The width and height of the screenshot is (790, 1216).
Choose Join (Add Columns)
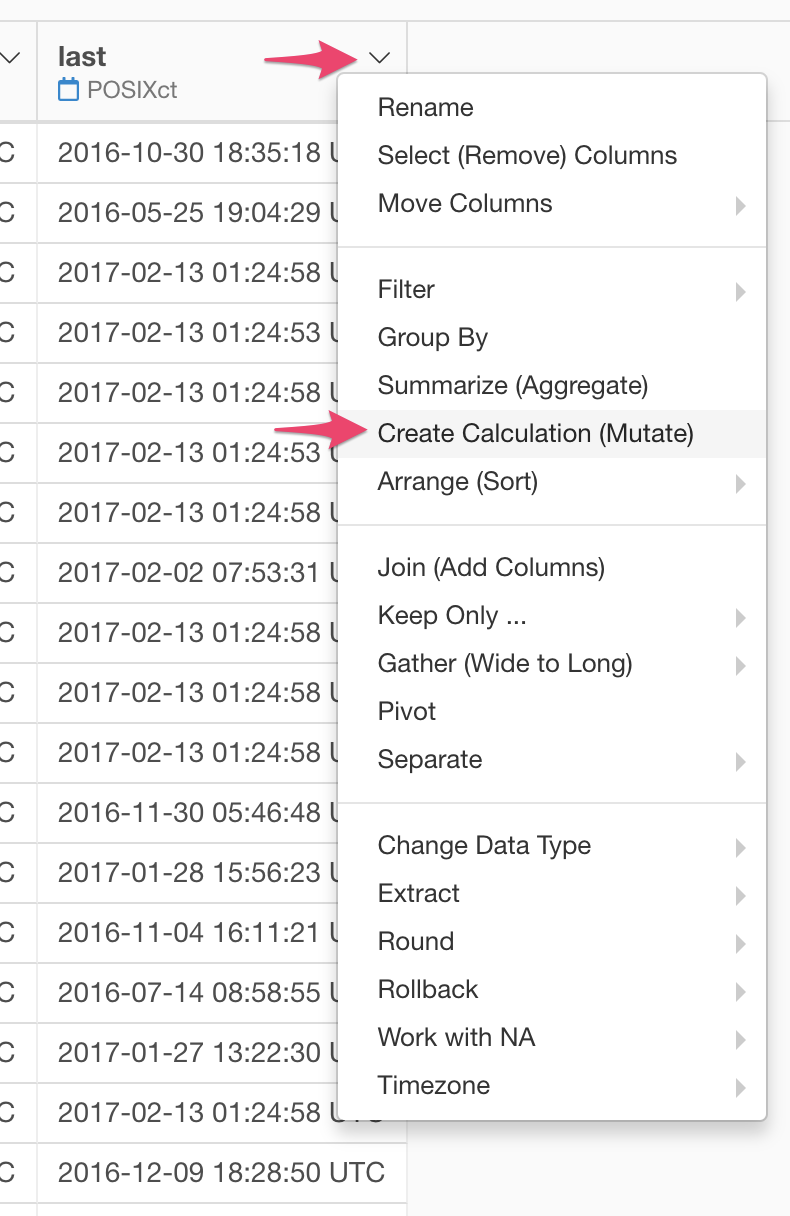point(491,567)
